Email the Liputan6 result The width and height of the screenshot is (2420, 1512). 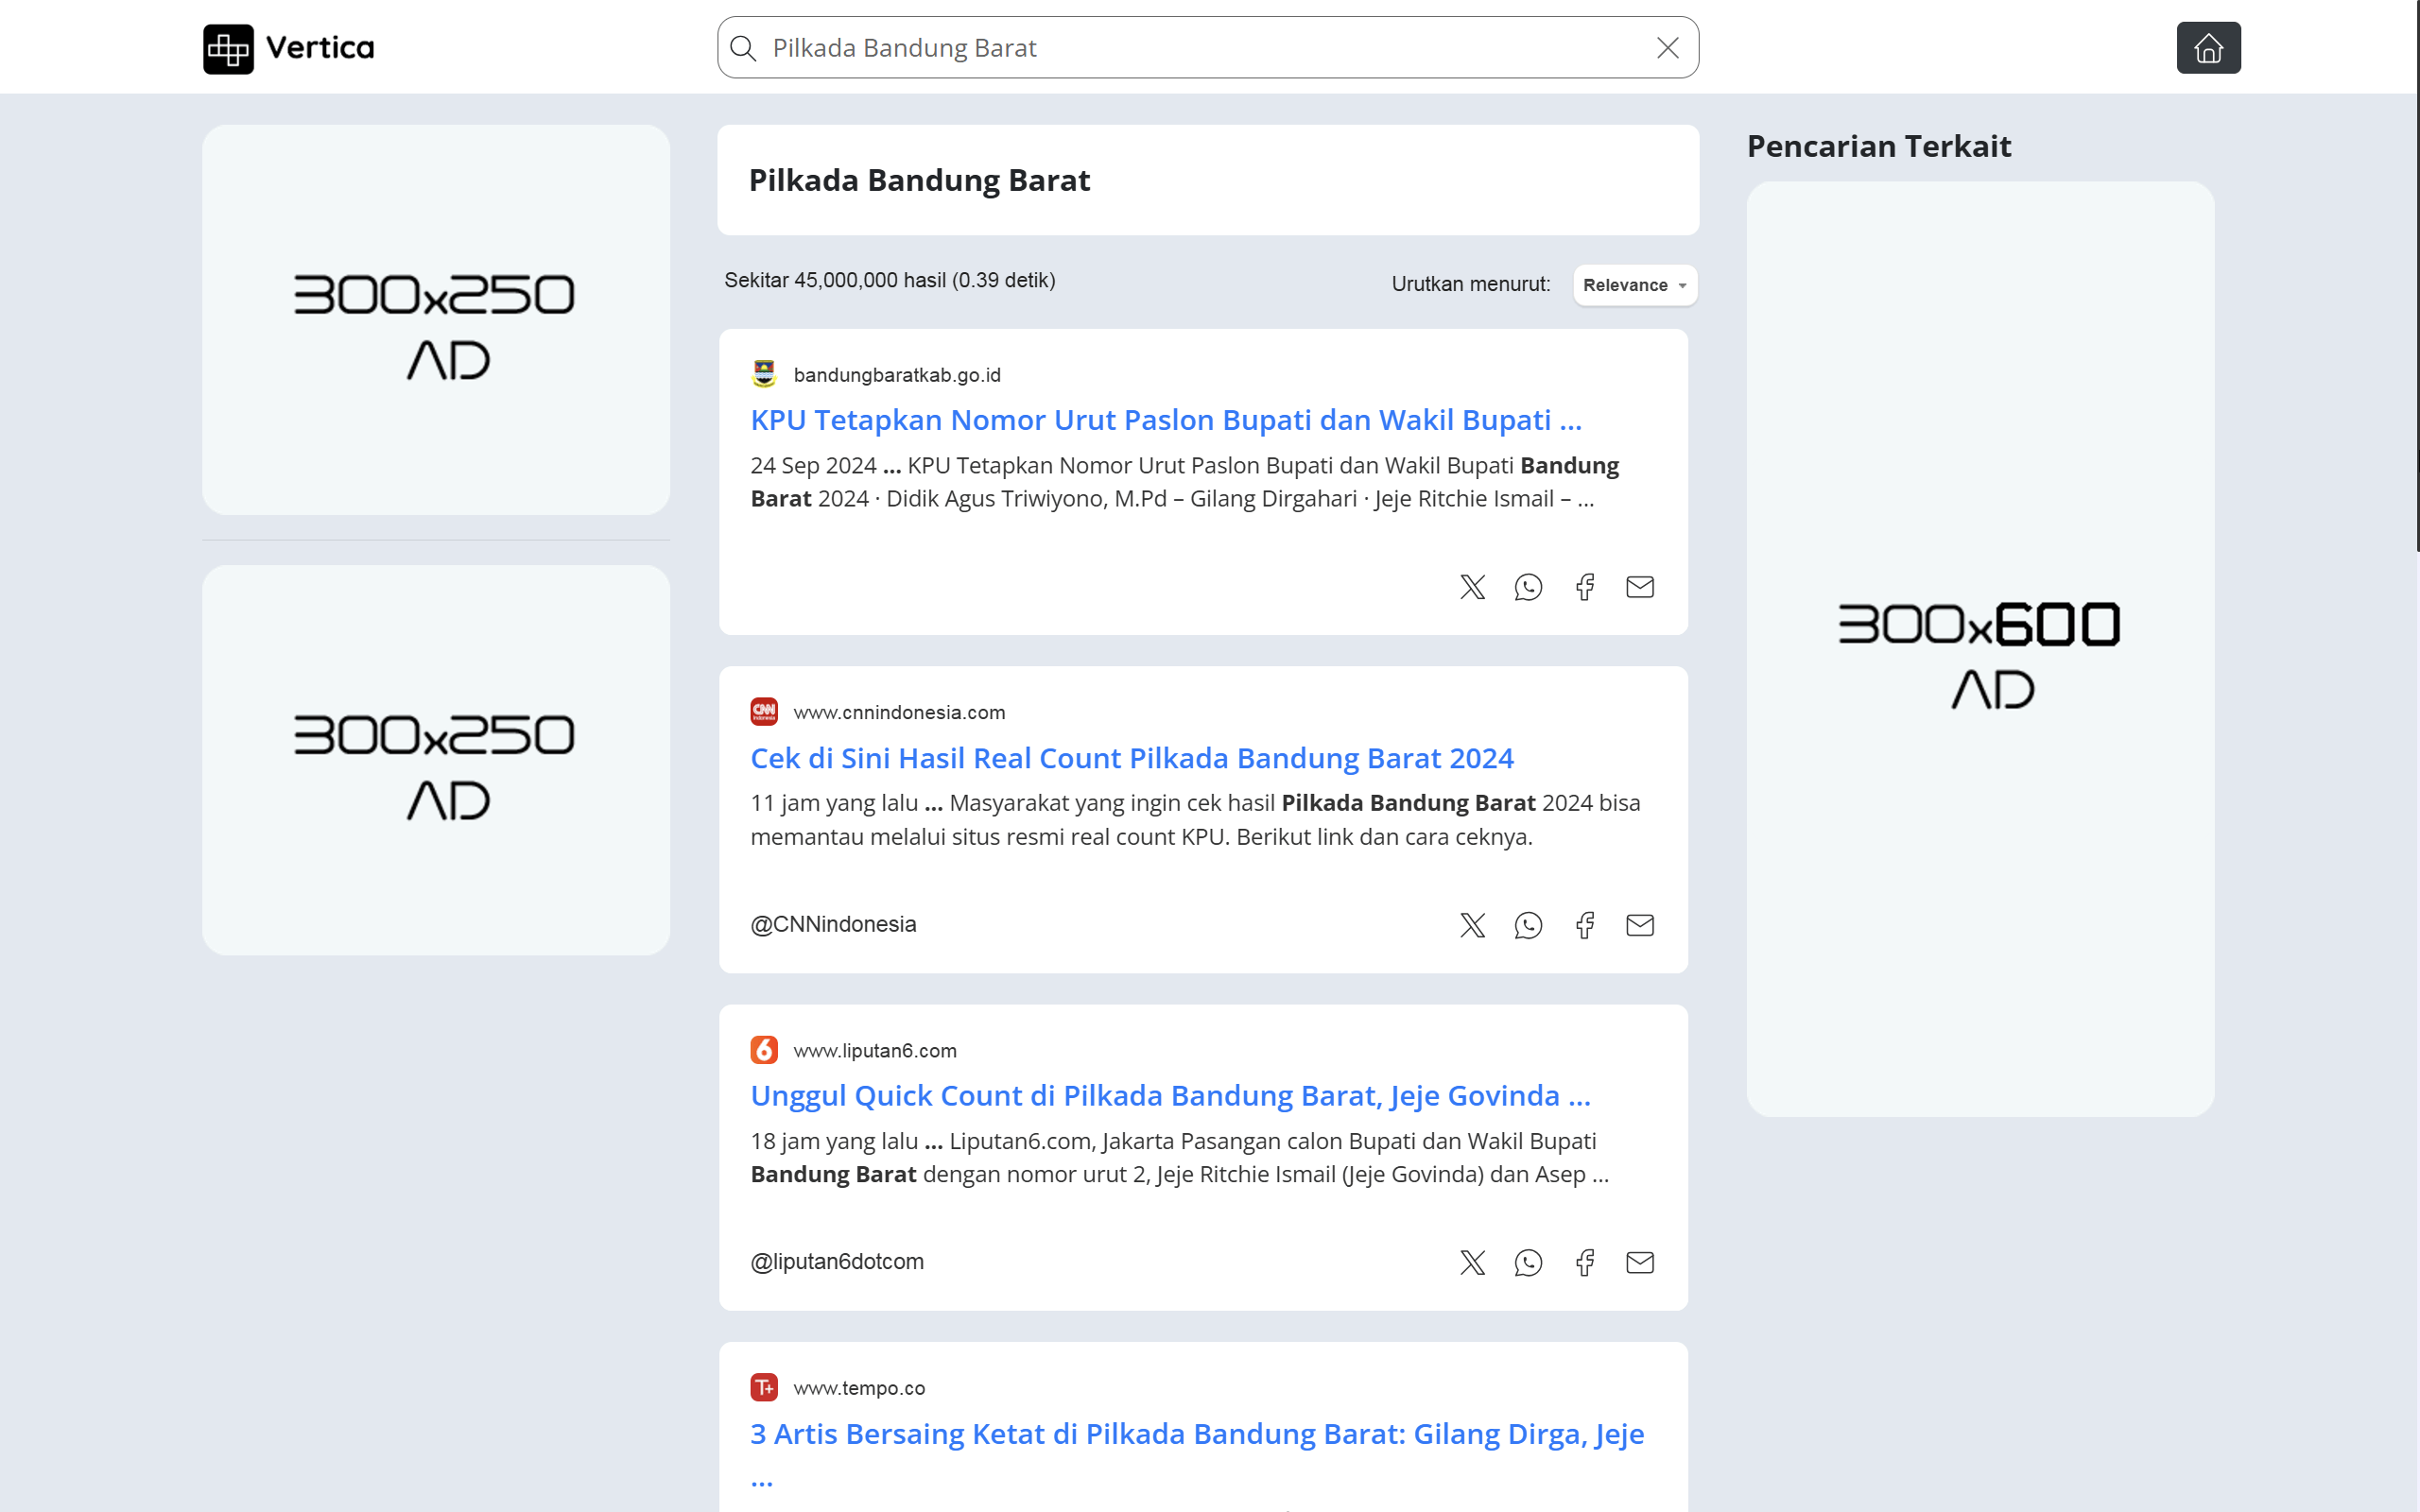pos(1640,1263)
